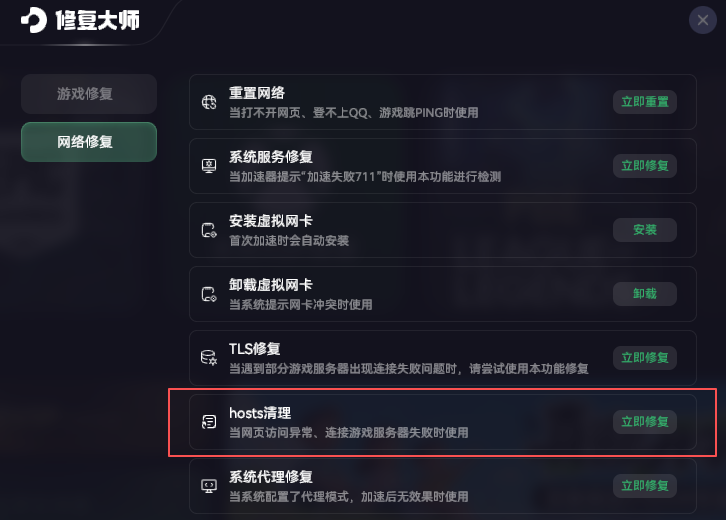This screenshot has width=726, height=520.
Task: Click the network card icon for 卸载虚拟网卡
Action: click(x=209, y=294)
